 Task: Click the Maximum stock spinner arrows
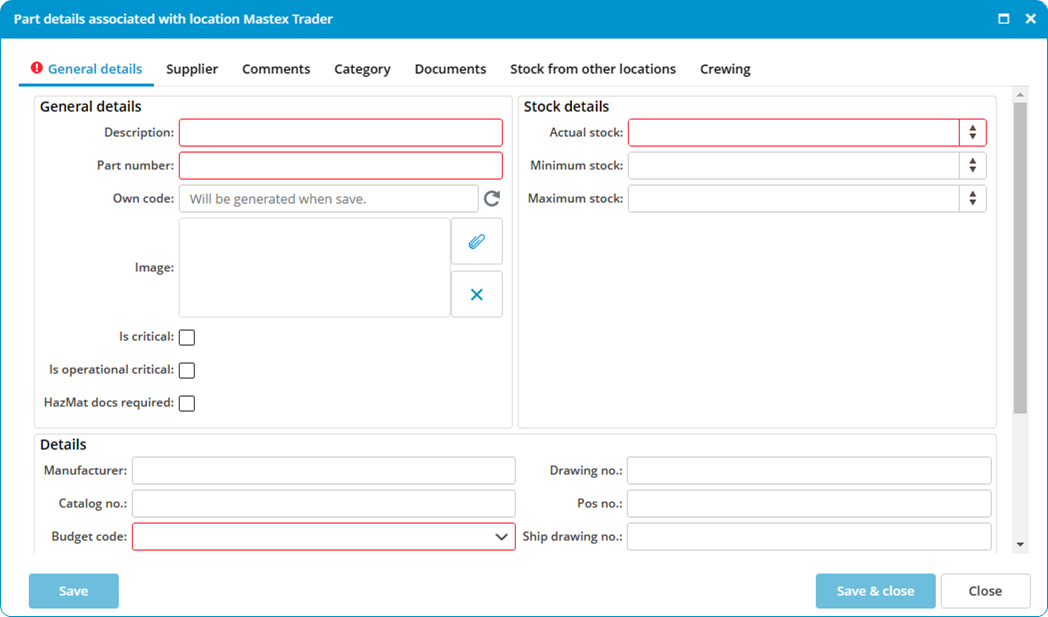(972, 199)
